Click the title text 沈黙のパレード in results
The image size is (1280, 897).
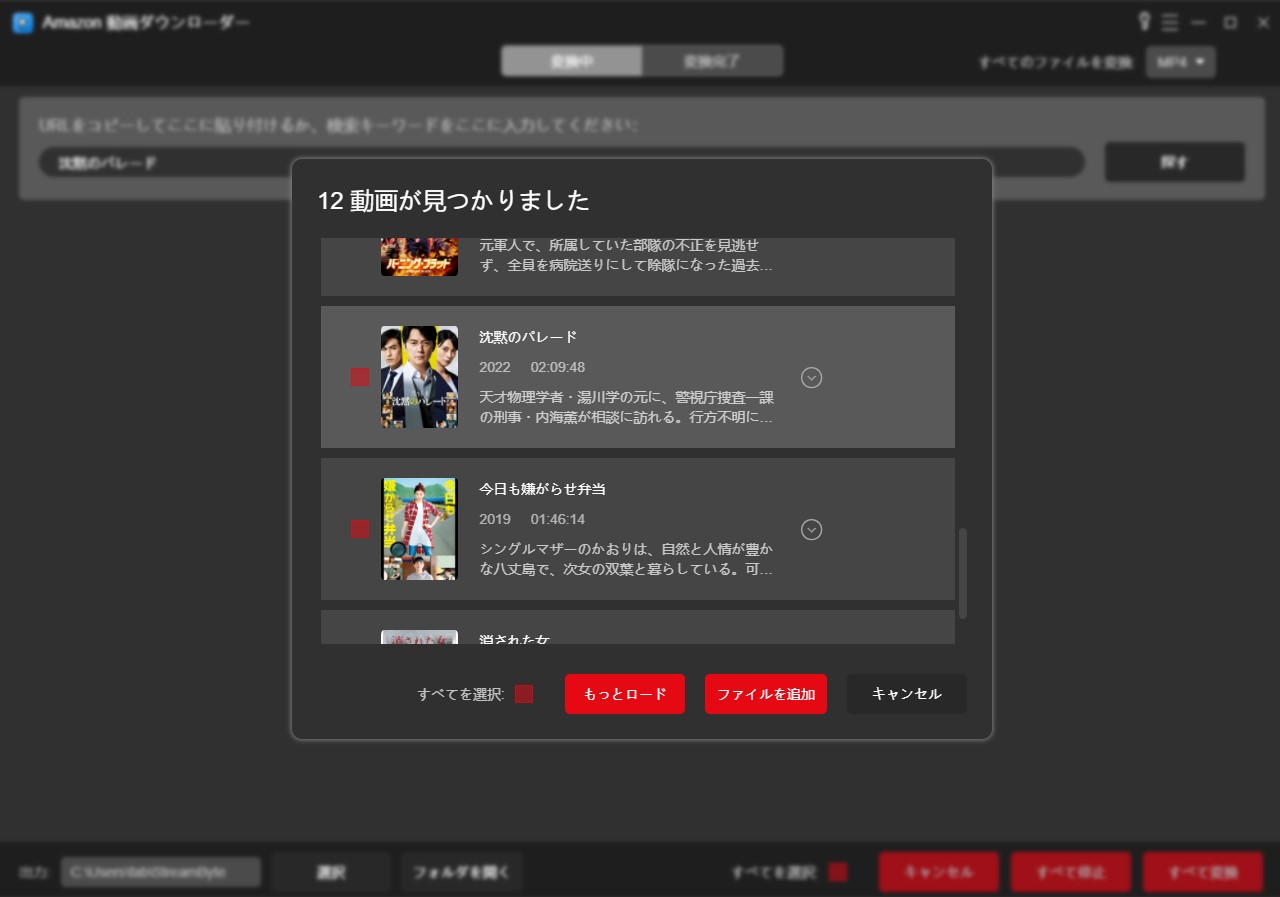click(x=528, y=337)
